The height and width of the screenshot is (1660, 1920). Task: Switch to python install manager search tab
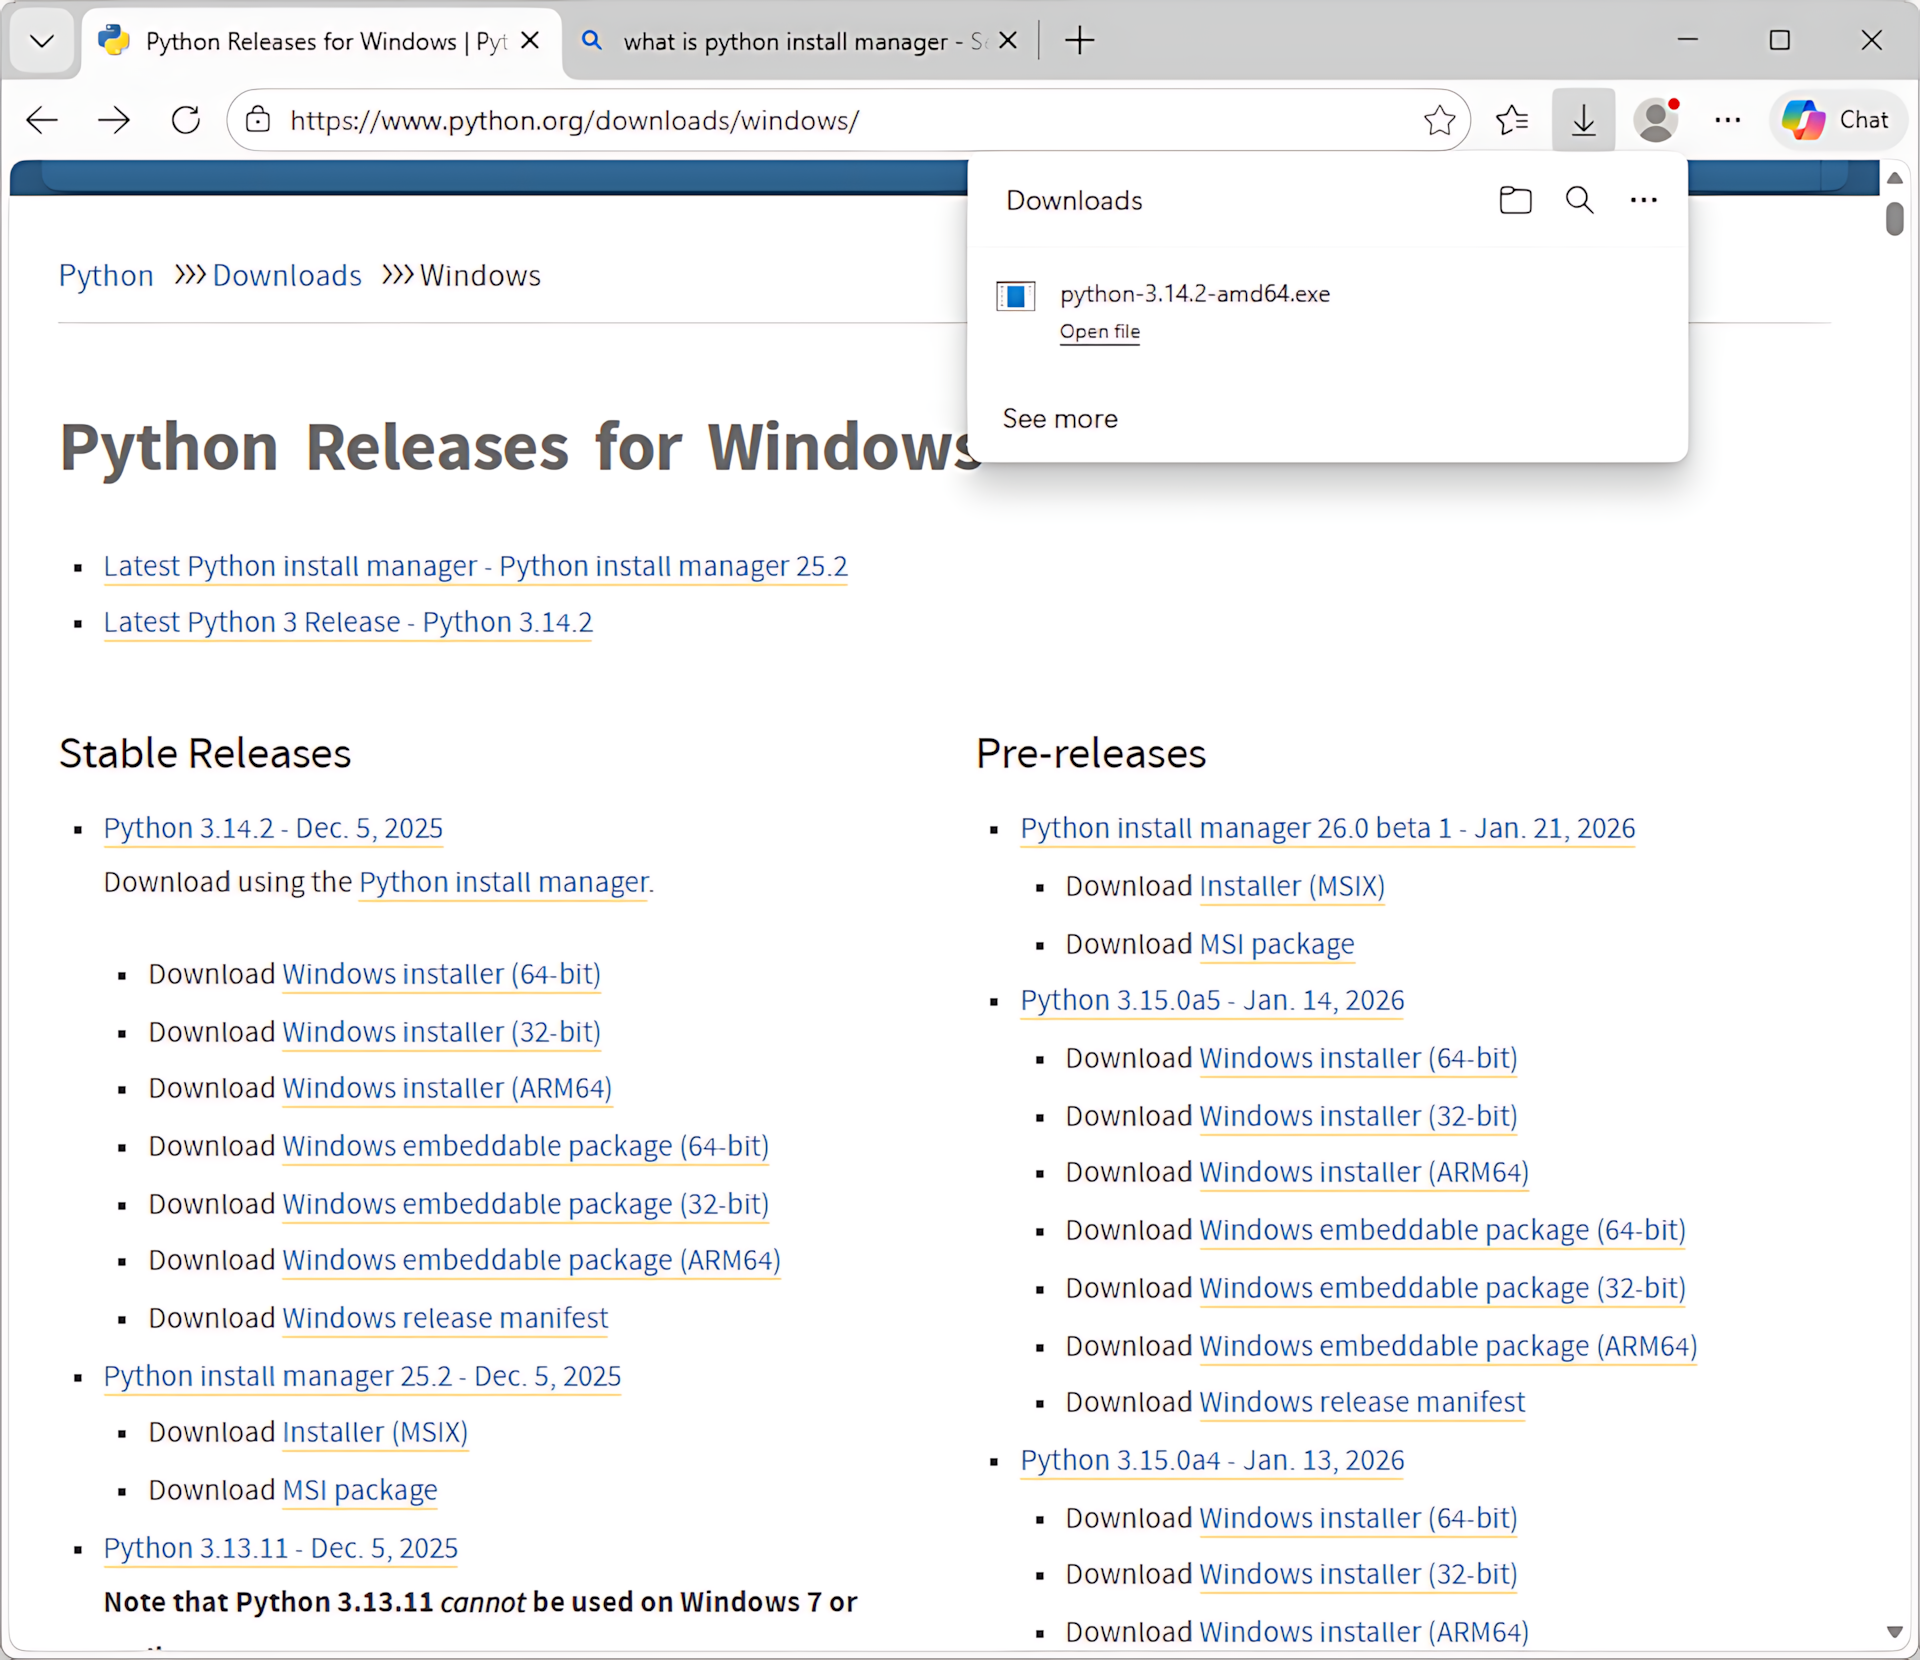pyautogui.click(x=790, y=41)
